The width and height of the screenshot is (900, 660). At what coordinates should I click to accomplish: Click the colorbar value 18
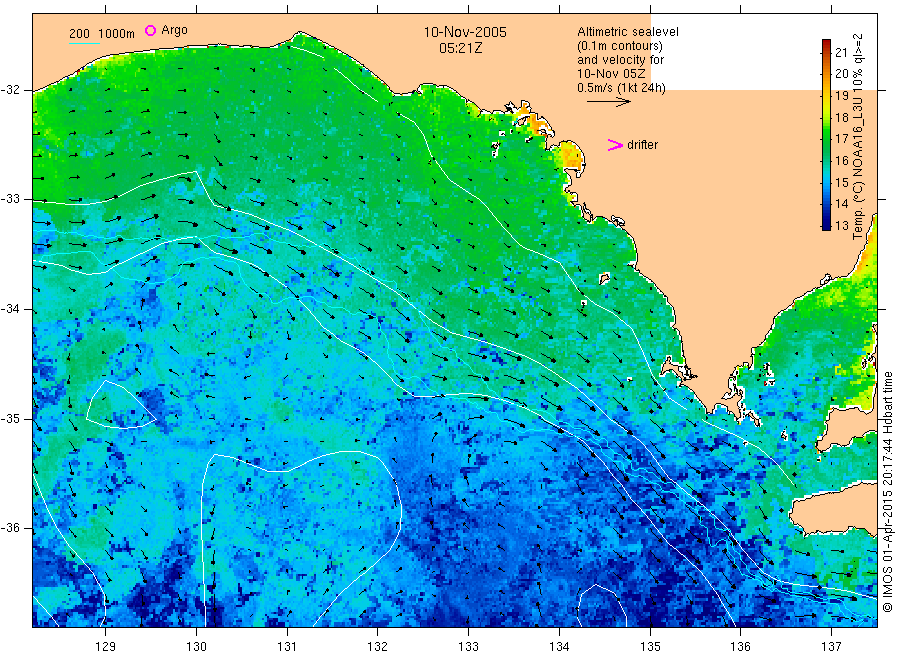click(841, 117)
